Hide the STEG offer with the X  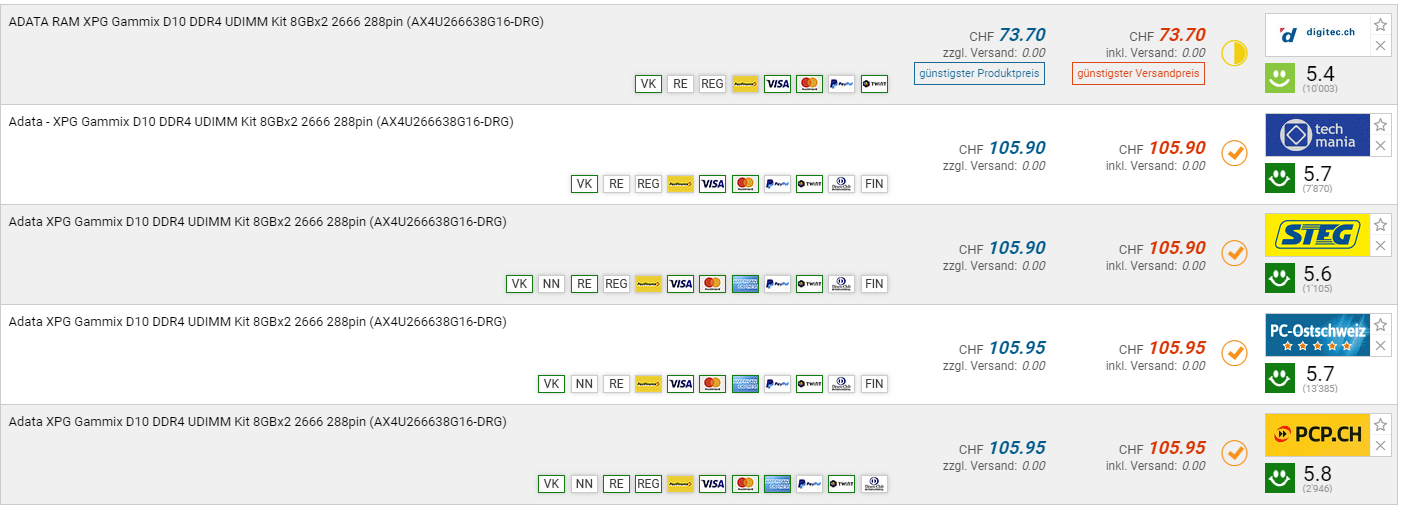[1380, 246]
